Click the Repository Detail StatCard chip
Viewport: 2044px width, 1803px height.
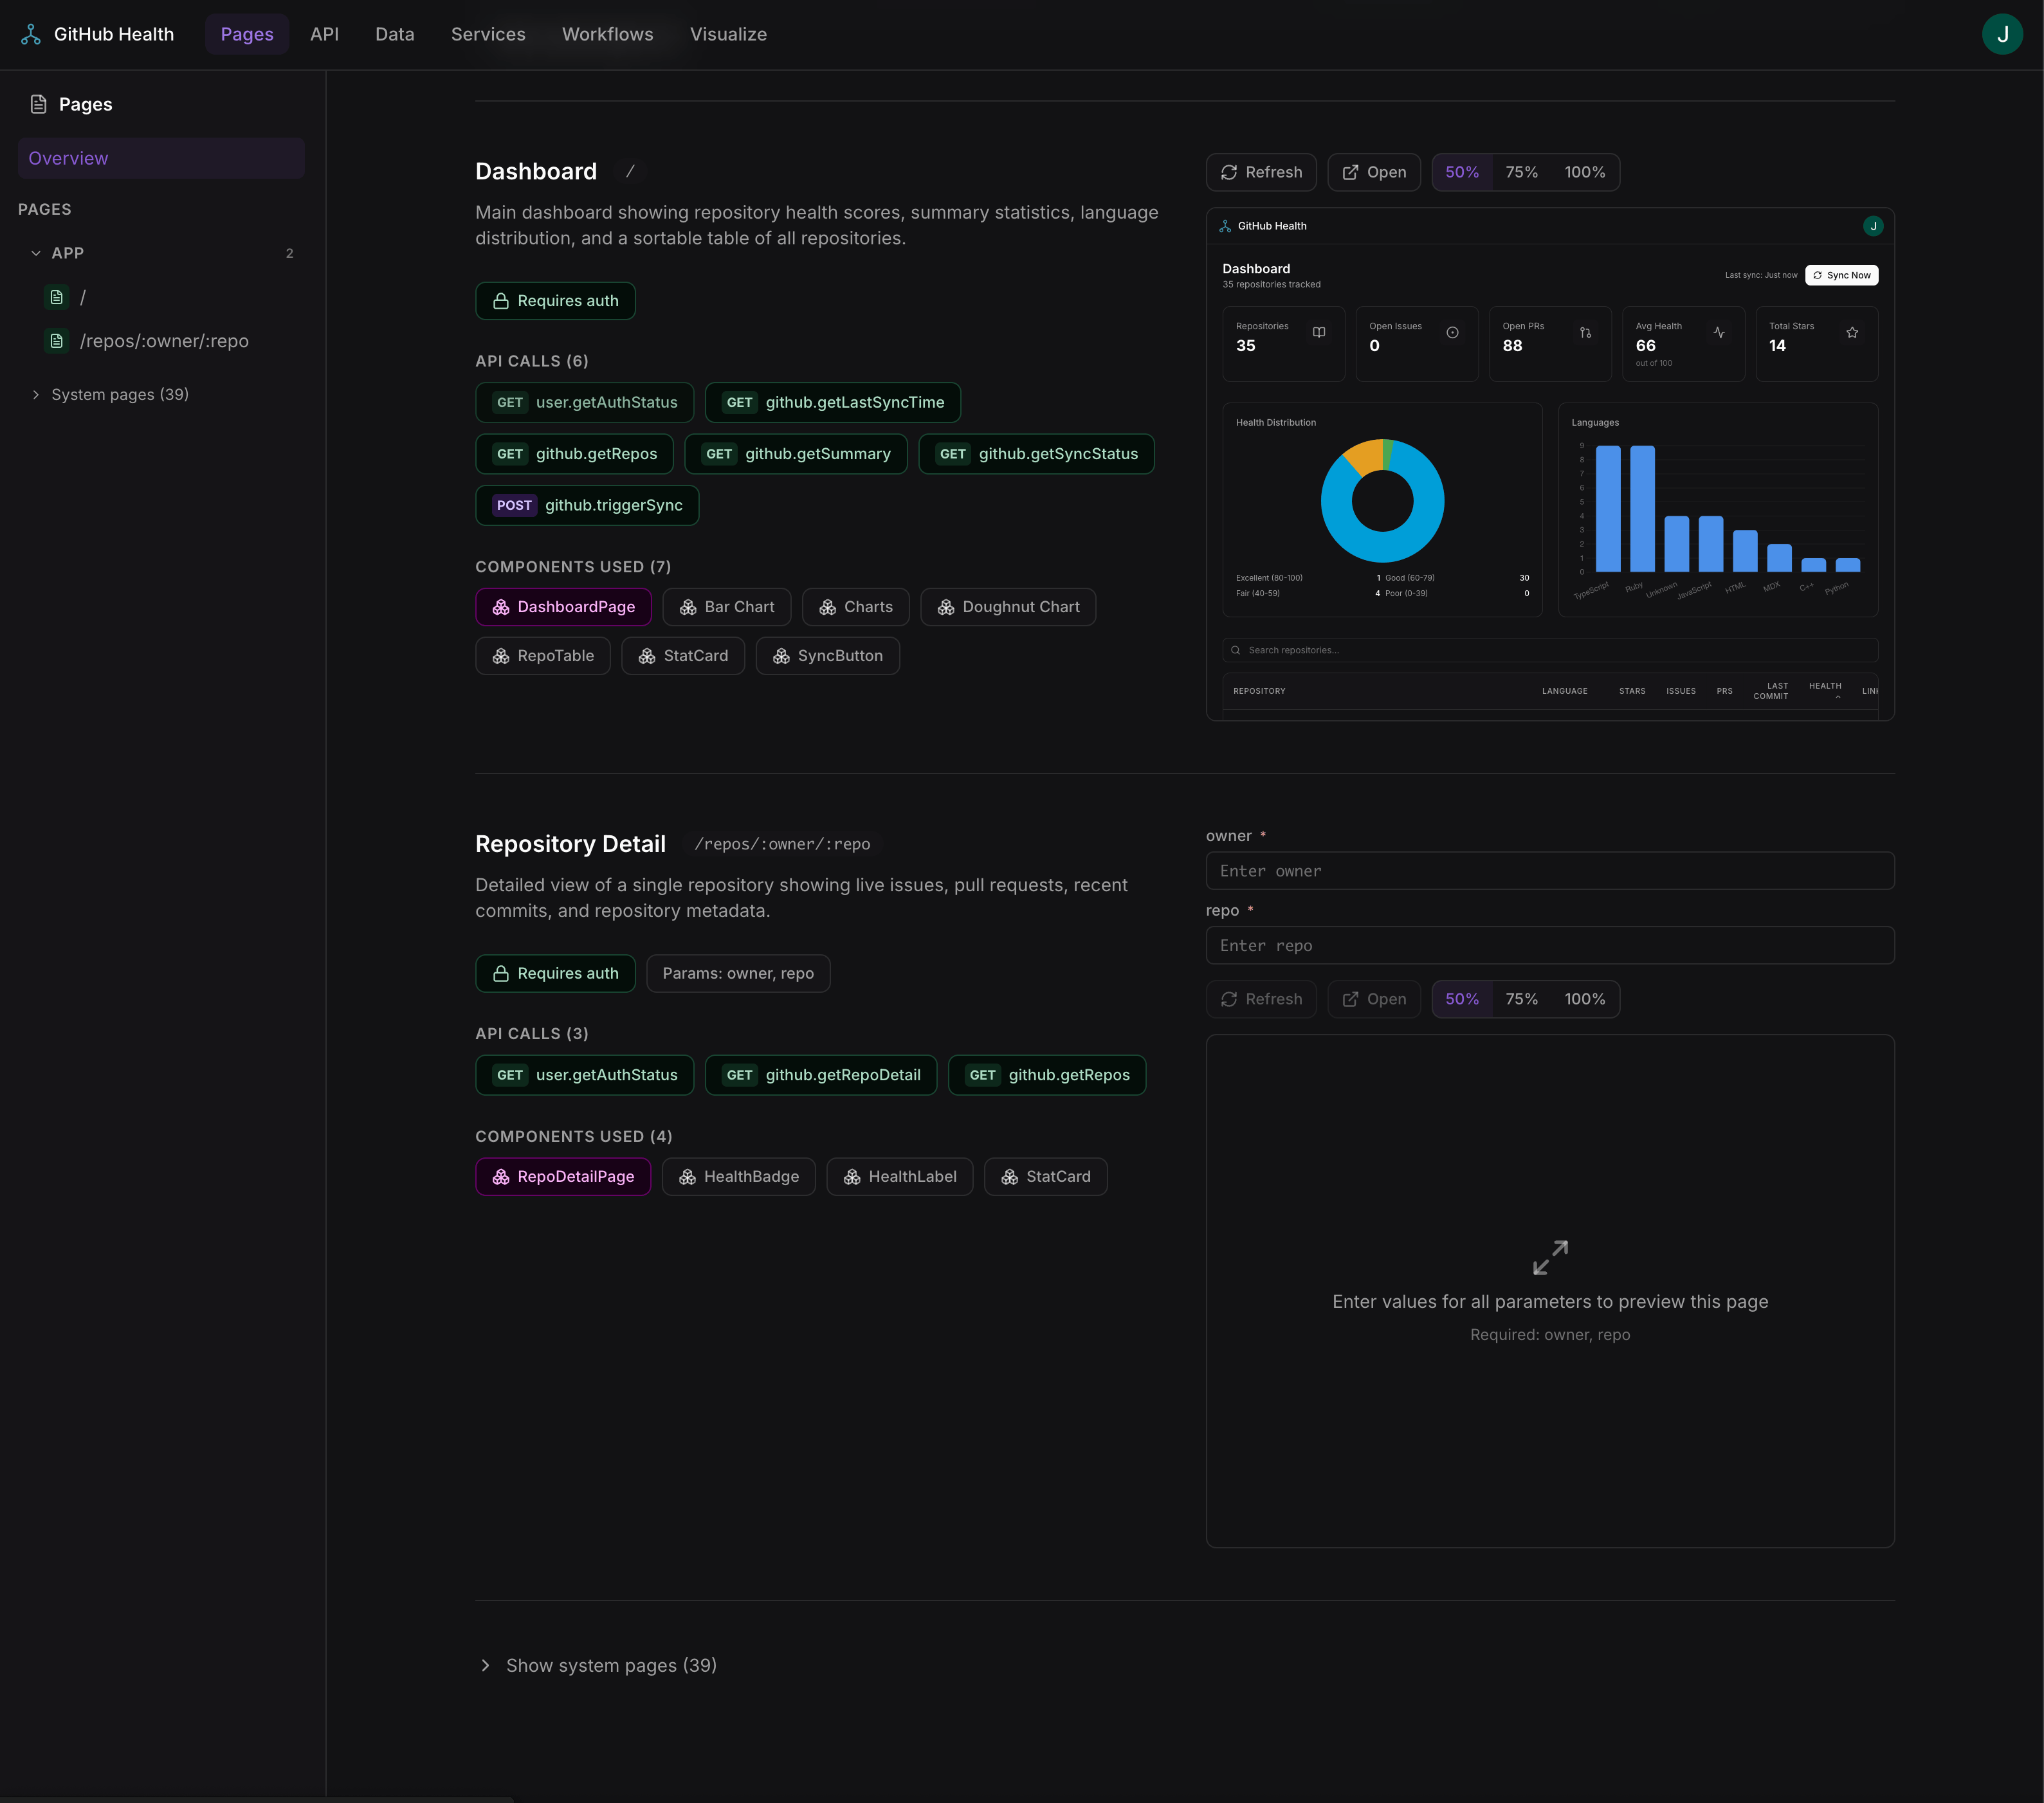[x=1045, y=1177]
